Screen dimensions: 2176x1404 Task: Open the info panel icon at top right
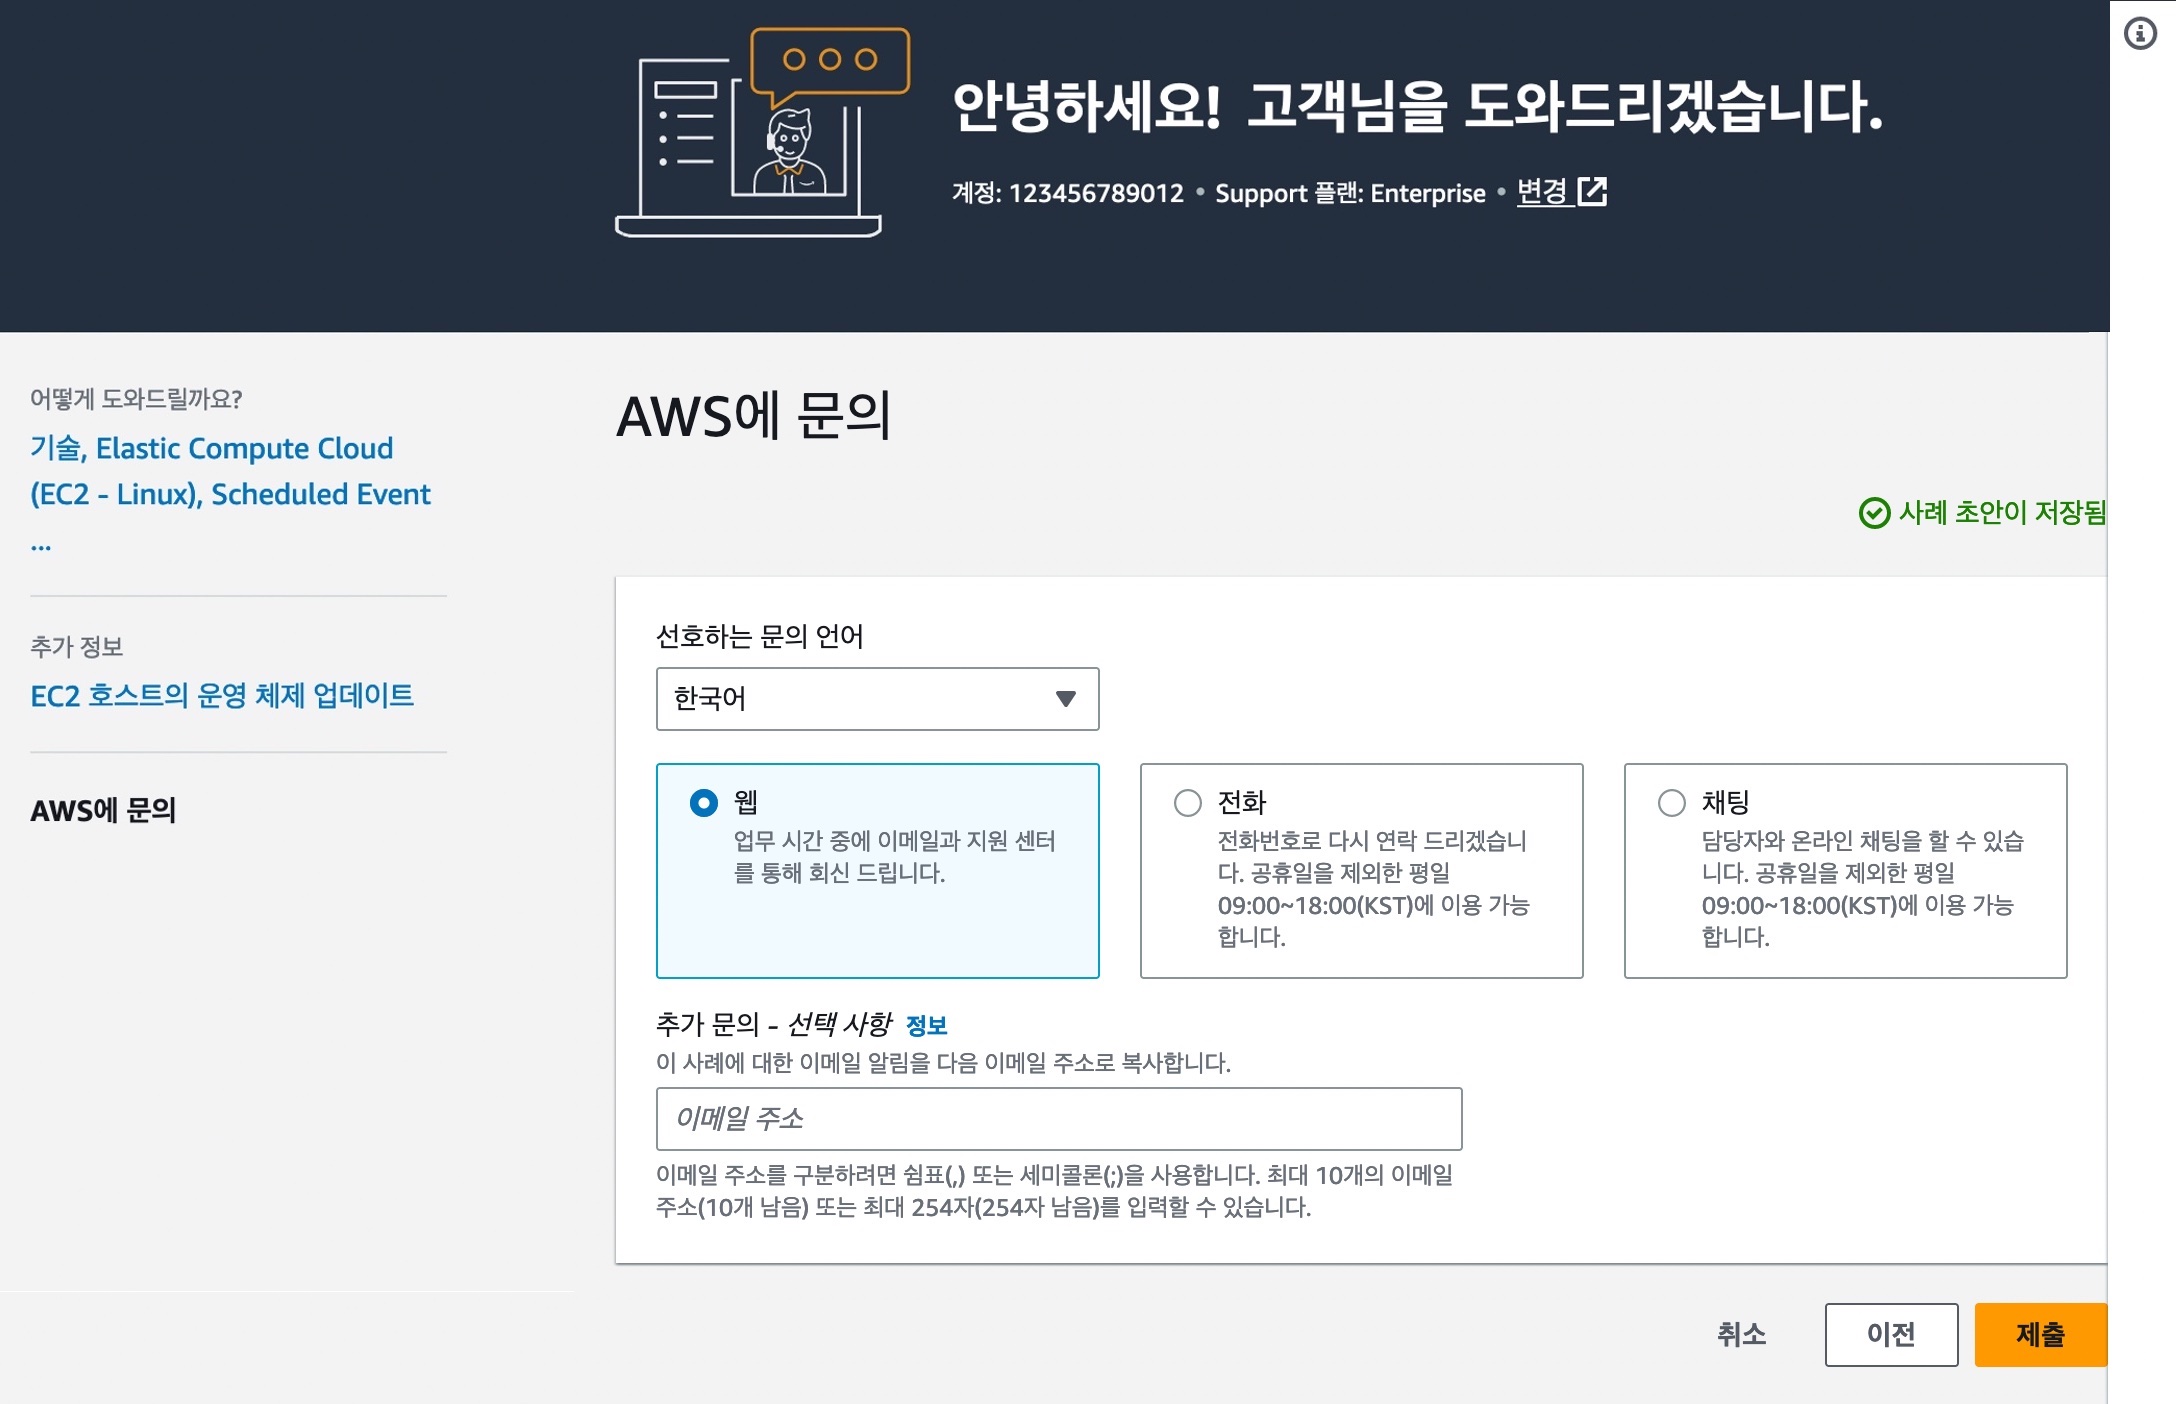2140,34
